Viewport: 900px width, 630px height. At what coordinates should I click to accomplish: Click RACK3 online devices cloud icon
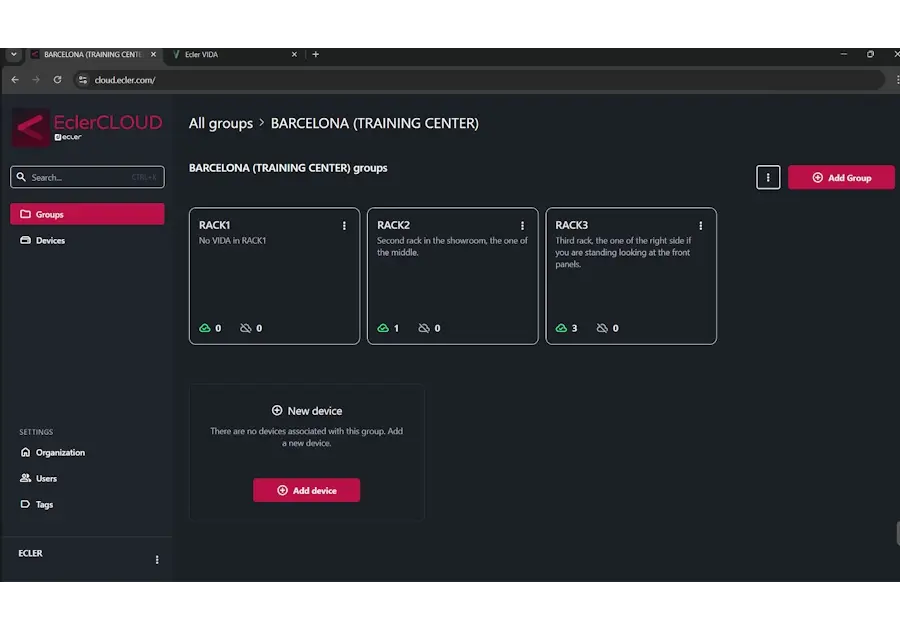click(x=561, y=328)
